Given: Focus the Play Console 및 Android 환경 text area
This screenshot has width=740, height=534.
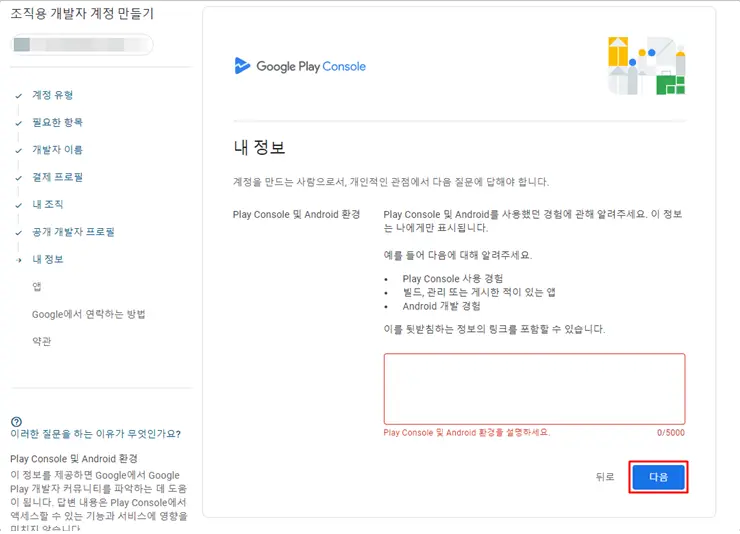Looking at the screenshot, I should (534, 389).
